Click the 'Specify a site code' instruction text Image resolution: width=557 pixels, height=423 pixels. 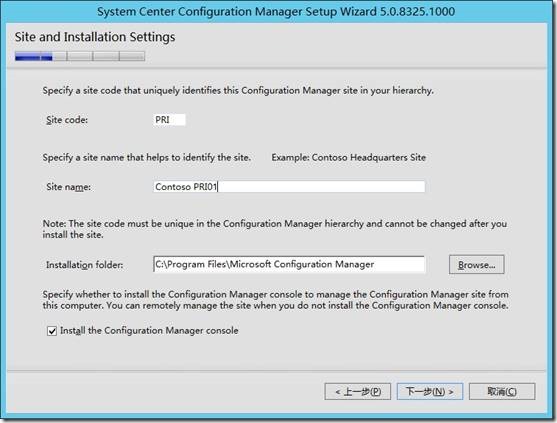click(238, 91)
